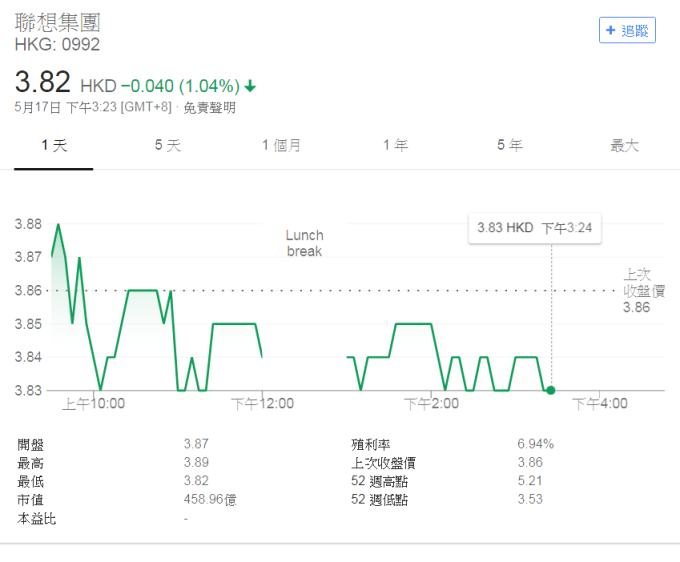Image resolution: width=680 pixels, height=562 pixels.
Task: Click the 最低 value 3.82
Action: click(196, 480)
